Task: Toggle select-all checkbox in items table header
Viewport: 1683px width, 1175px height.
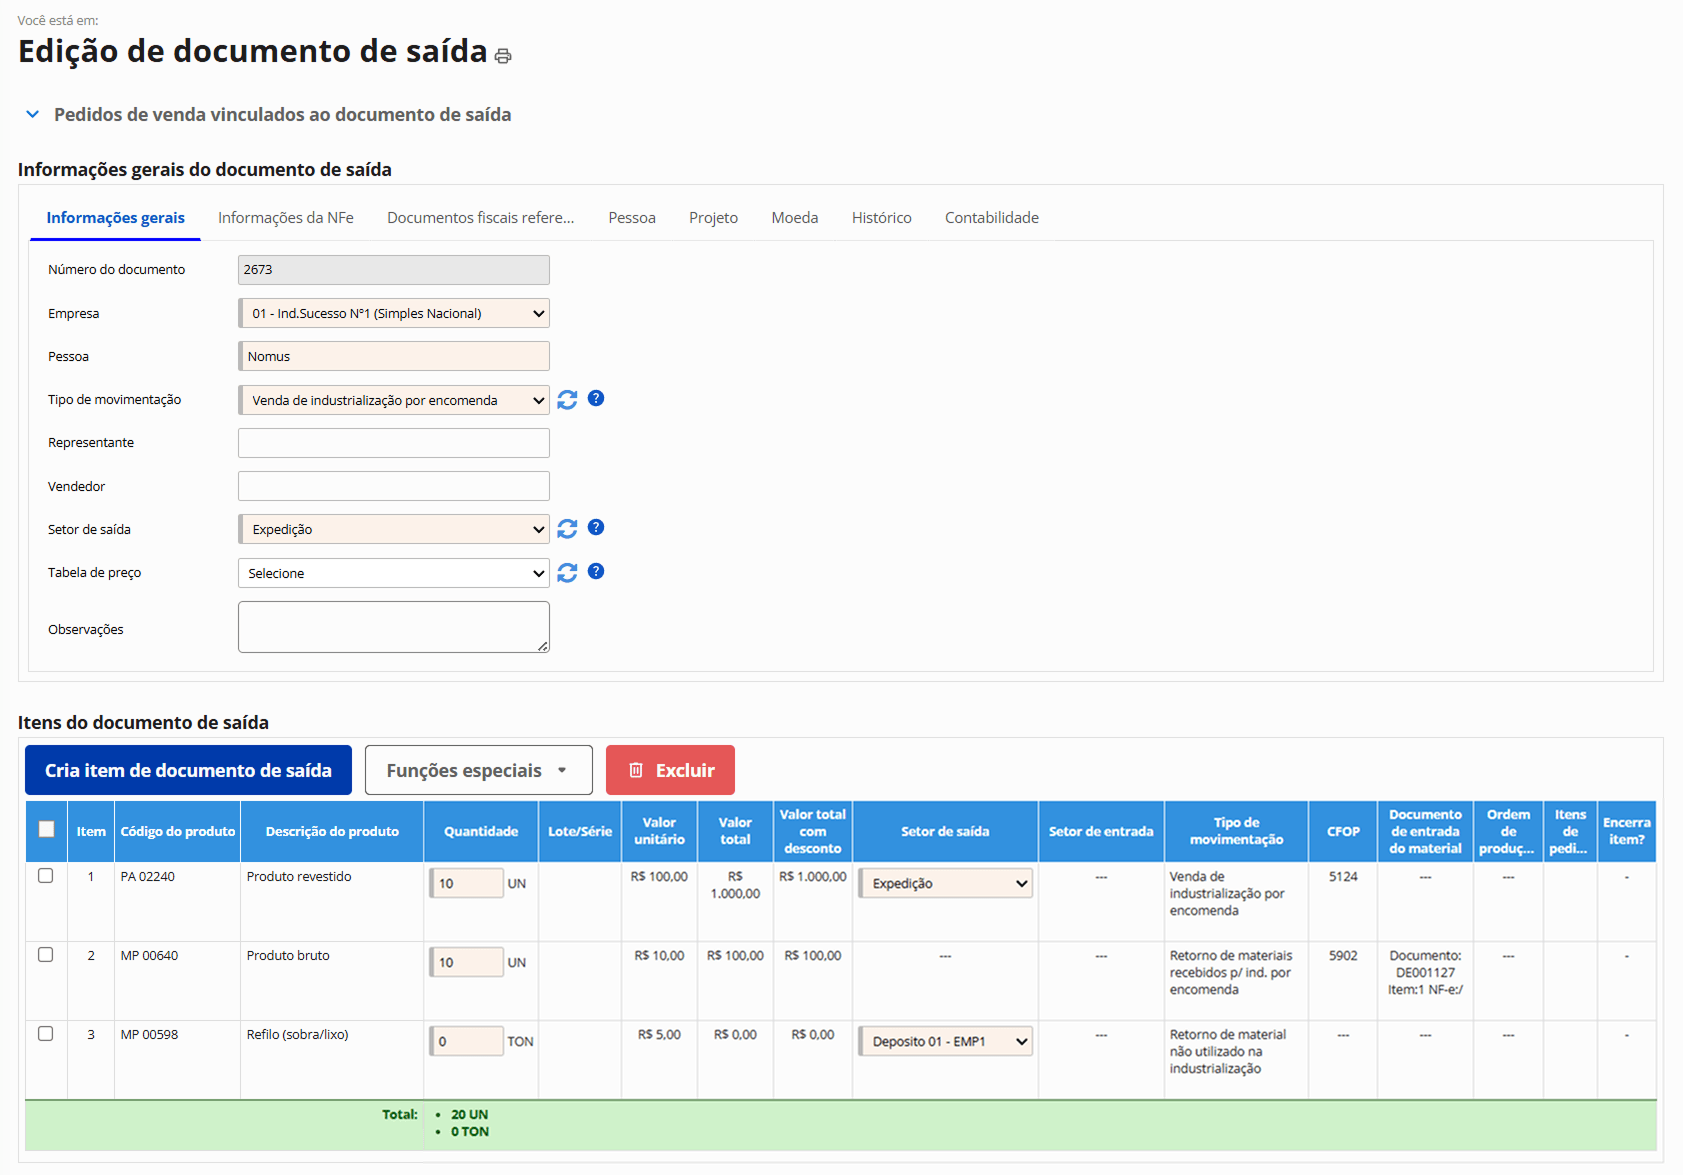Action: 46,829
